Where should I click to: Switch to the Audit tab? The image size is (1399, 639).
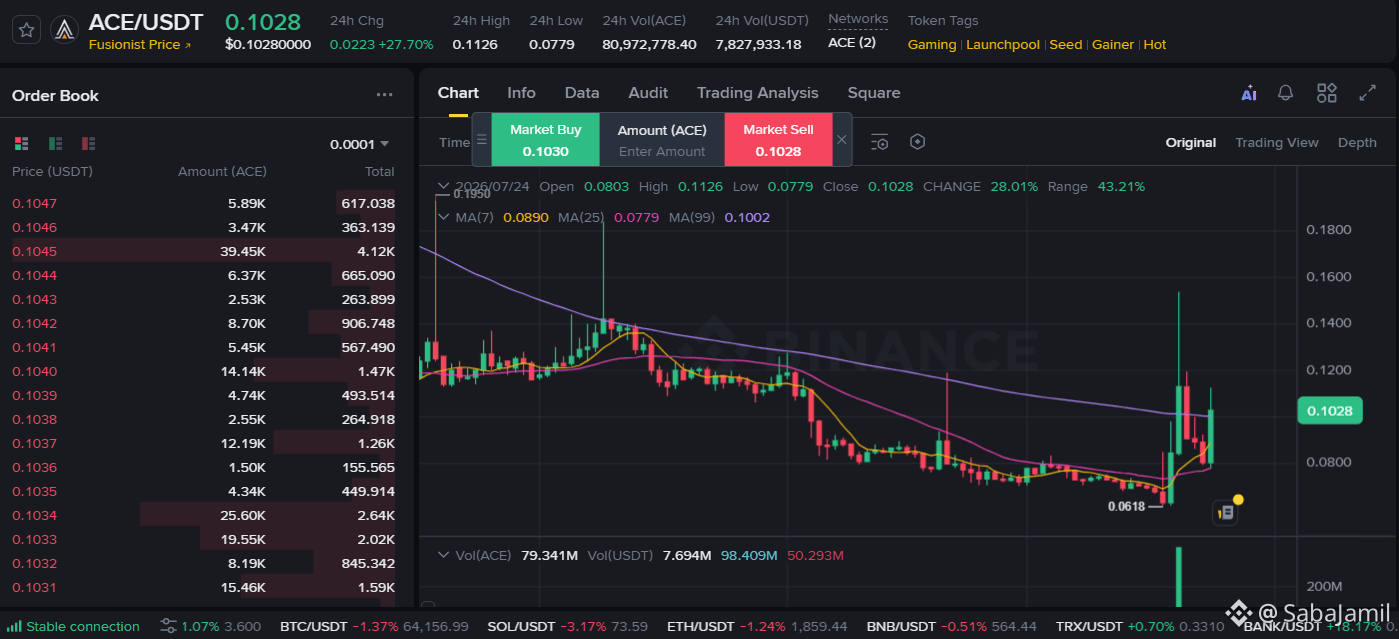(648, 93)
